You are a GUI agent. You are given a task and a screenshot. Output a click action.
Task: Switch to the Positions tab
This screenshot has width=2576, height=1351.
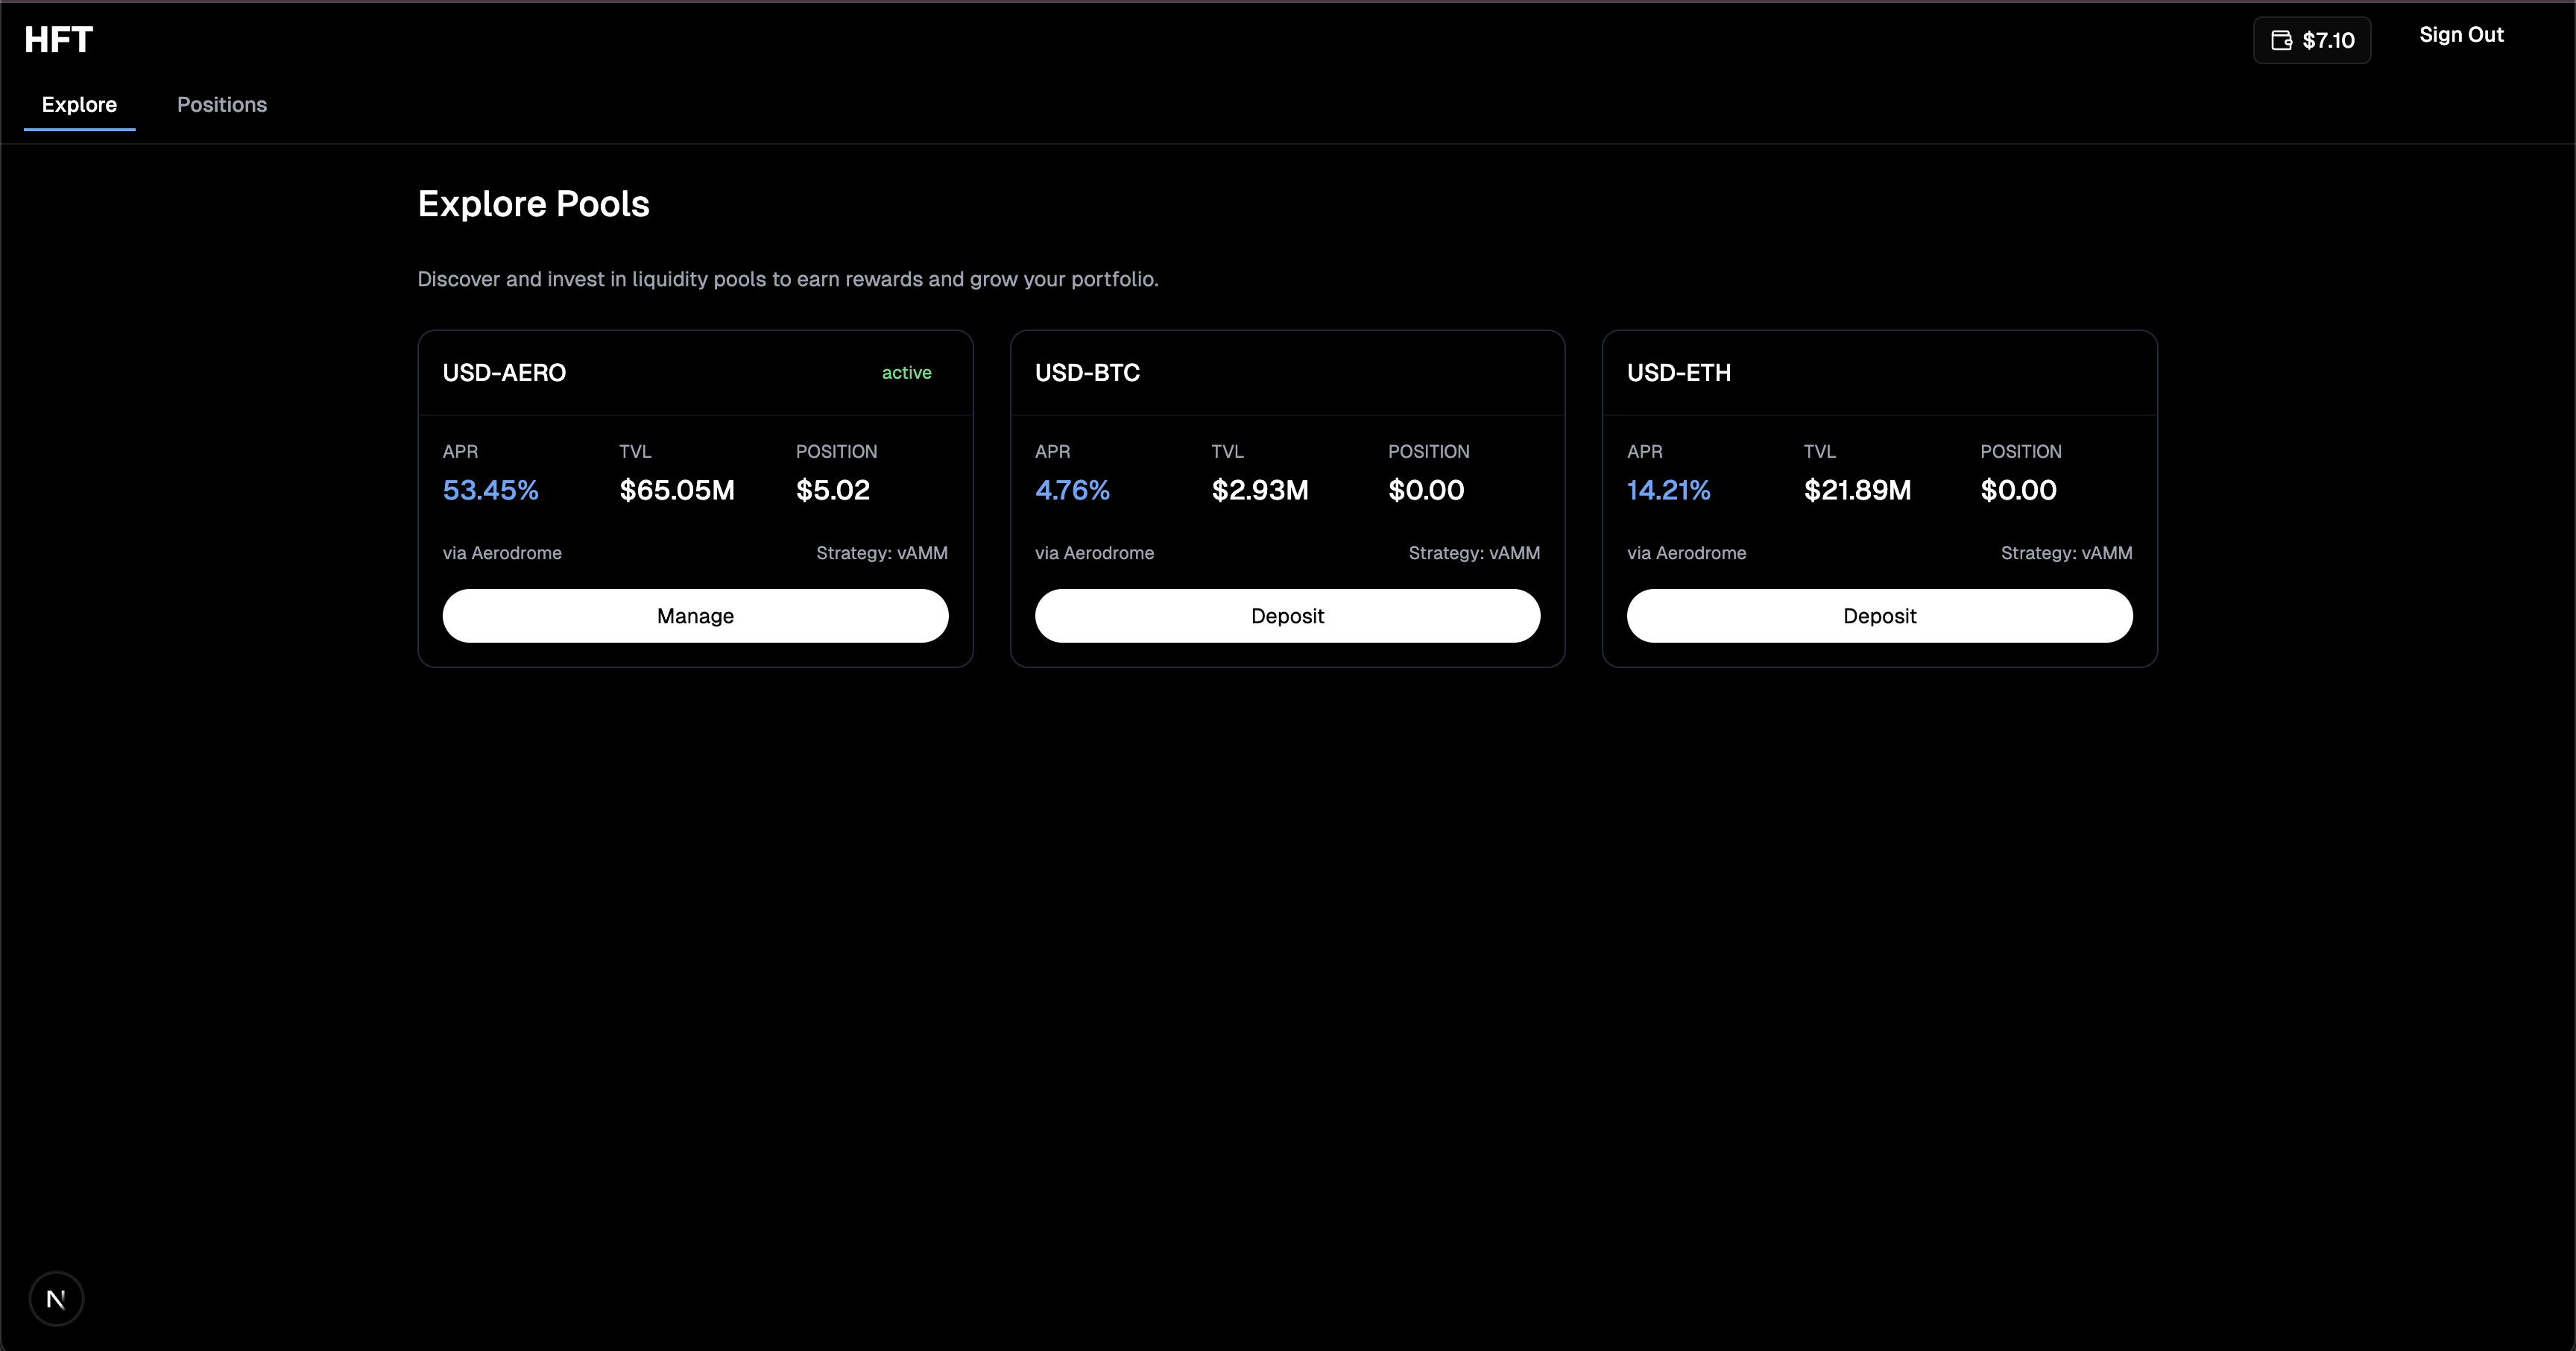[222, 104]
